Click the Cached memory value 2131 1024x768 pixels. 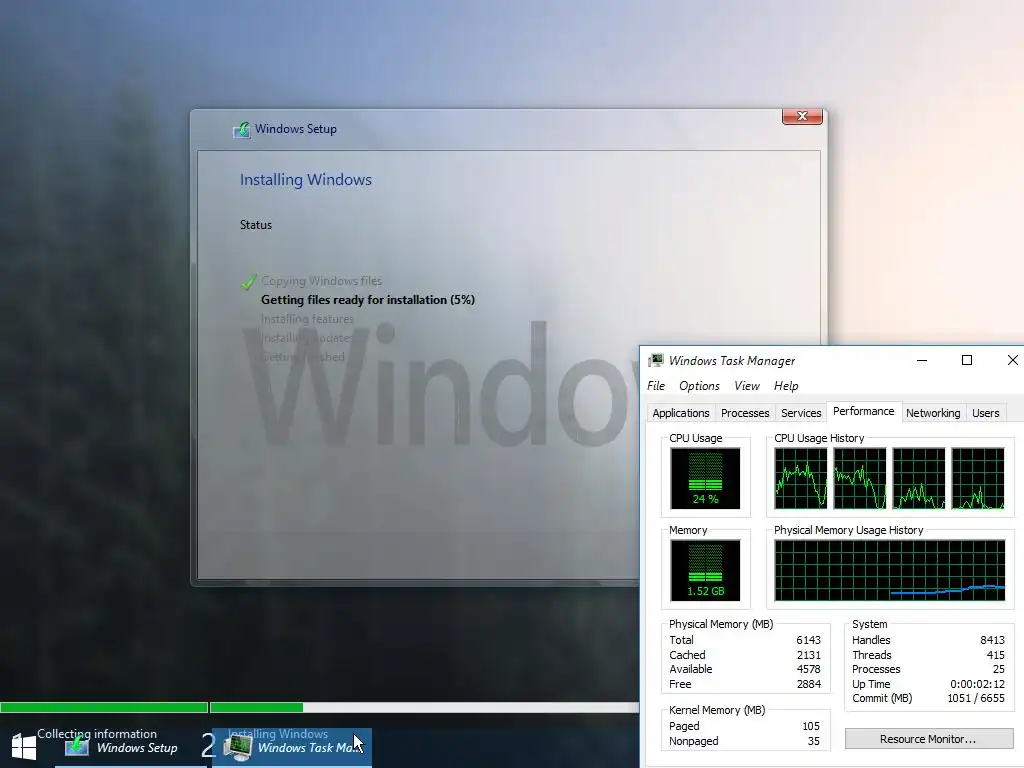click(x=808, y=655)
